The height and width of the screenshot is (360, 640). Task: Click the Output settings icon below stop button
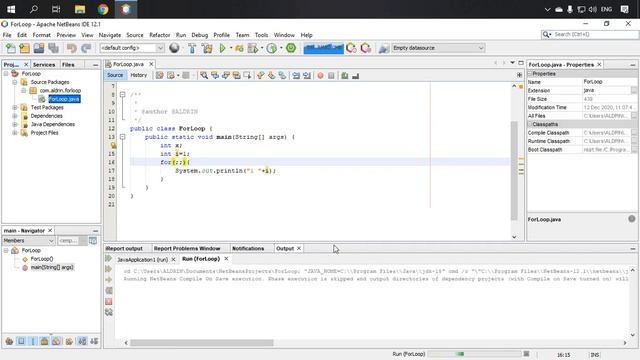coord(109,312)
